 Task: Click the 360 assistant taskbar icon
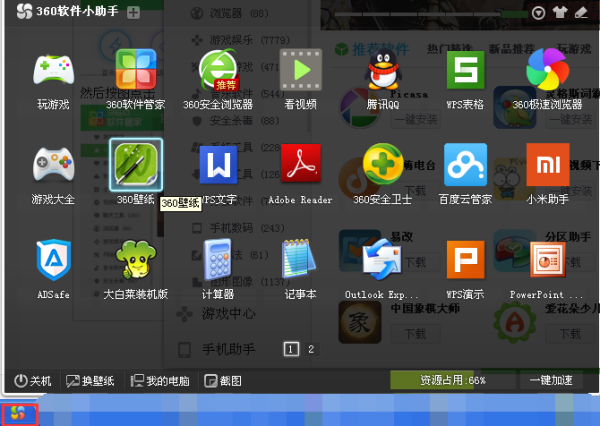19,414
